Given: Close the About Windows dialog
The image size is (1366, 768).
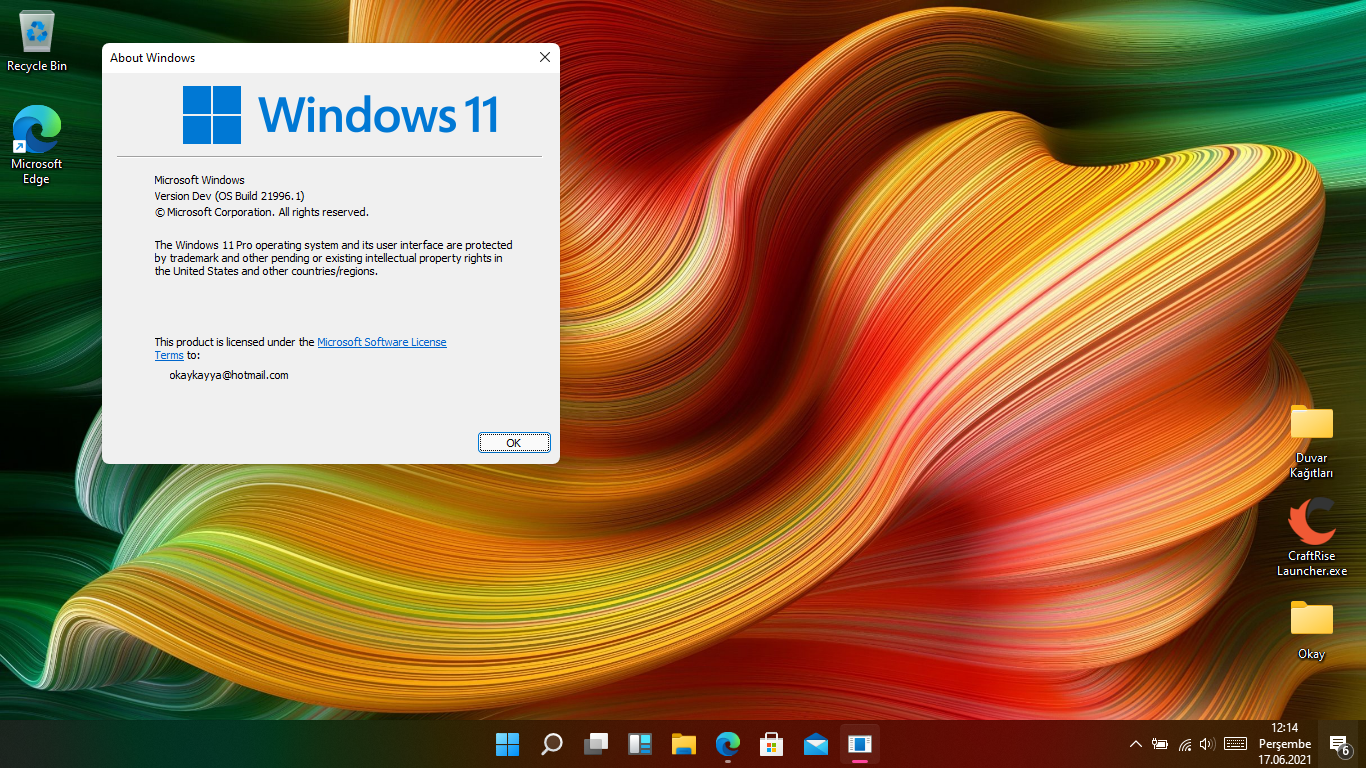Looking at the screenshot, I should (x=545, y=58).
